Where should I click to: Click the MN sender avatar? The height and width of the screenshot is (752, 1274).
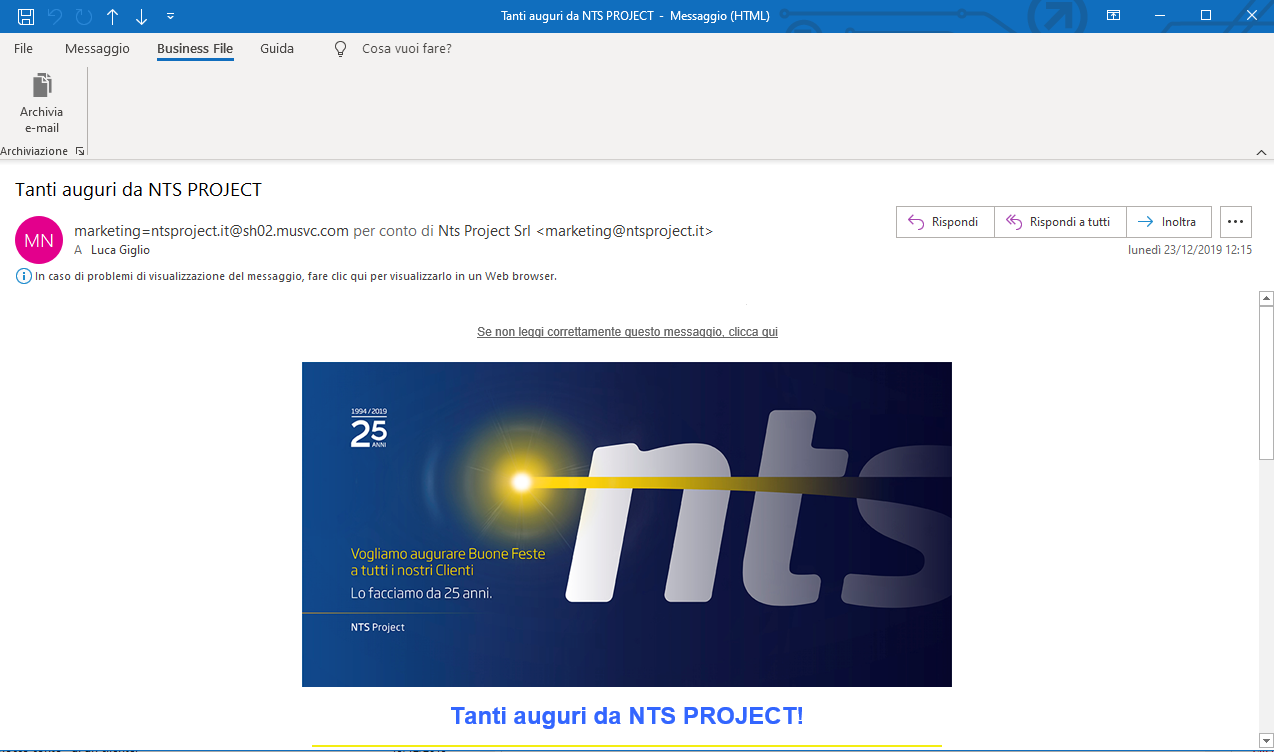(x=39, y=240)
